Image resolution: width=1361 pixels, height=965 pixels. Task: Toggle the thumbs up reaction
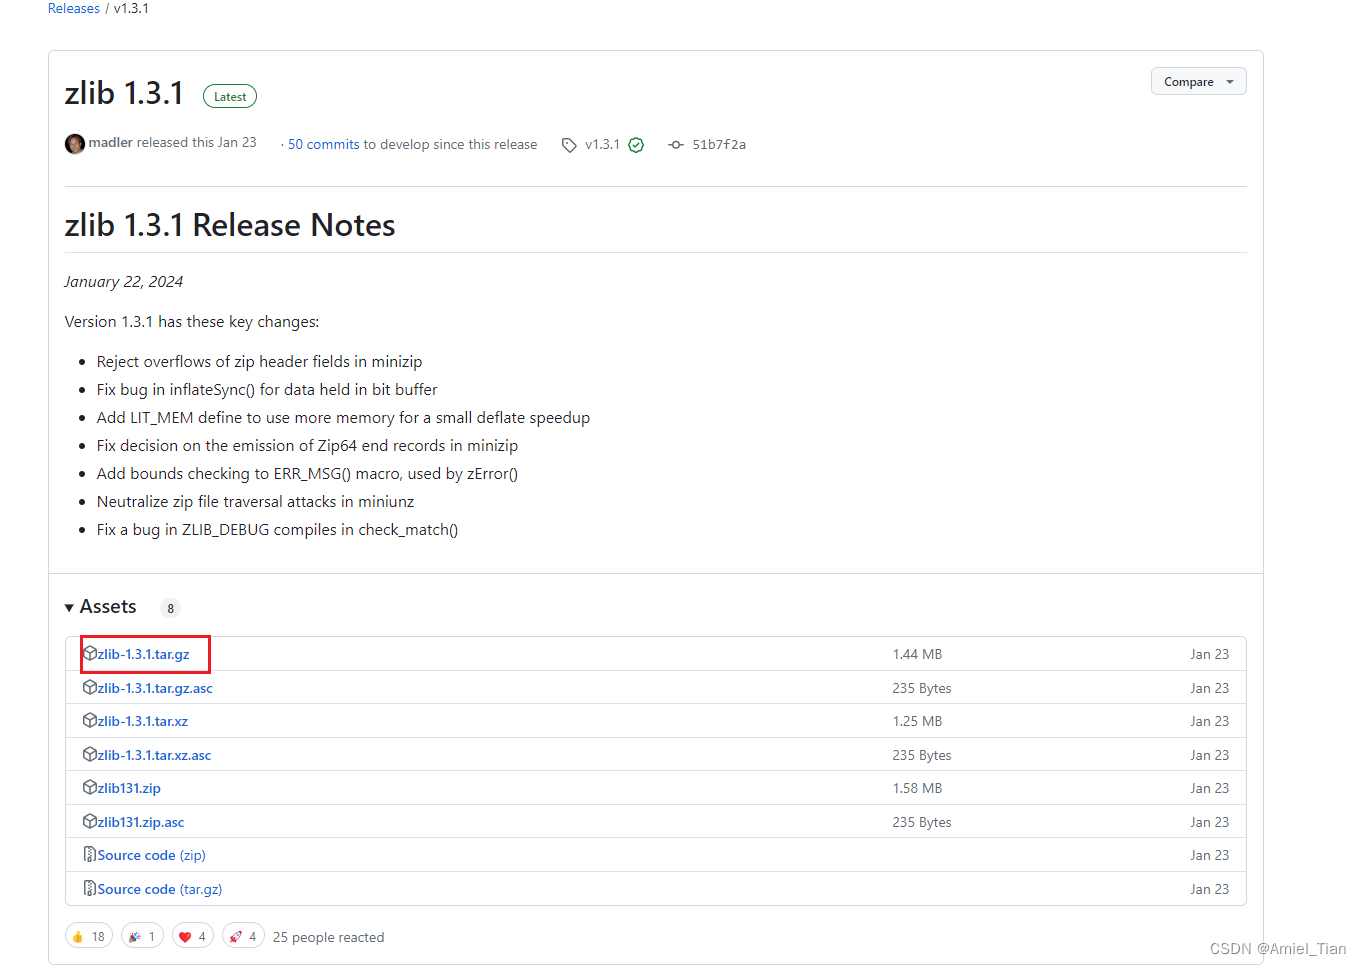pos(88,936)
